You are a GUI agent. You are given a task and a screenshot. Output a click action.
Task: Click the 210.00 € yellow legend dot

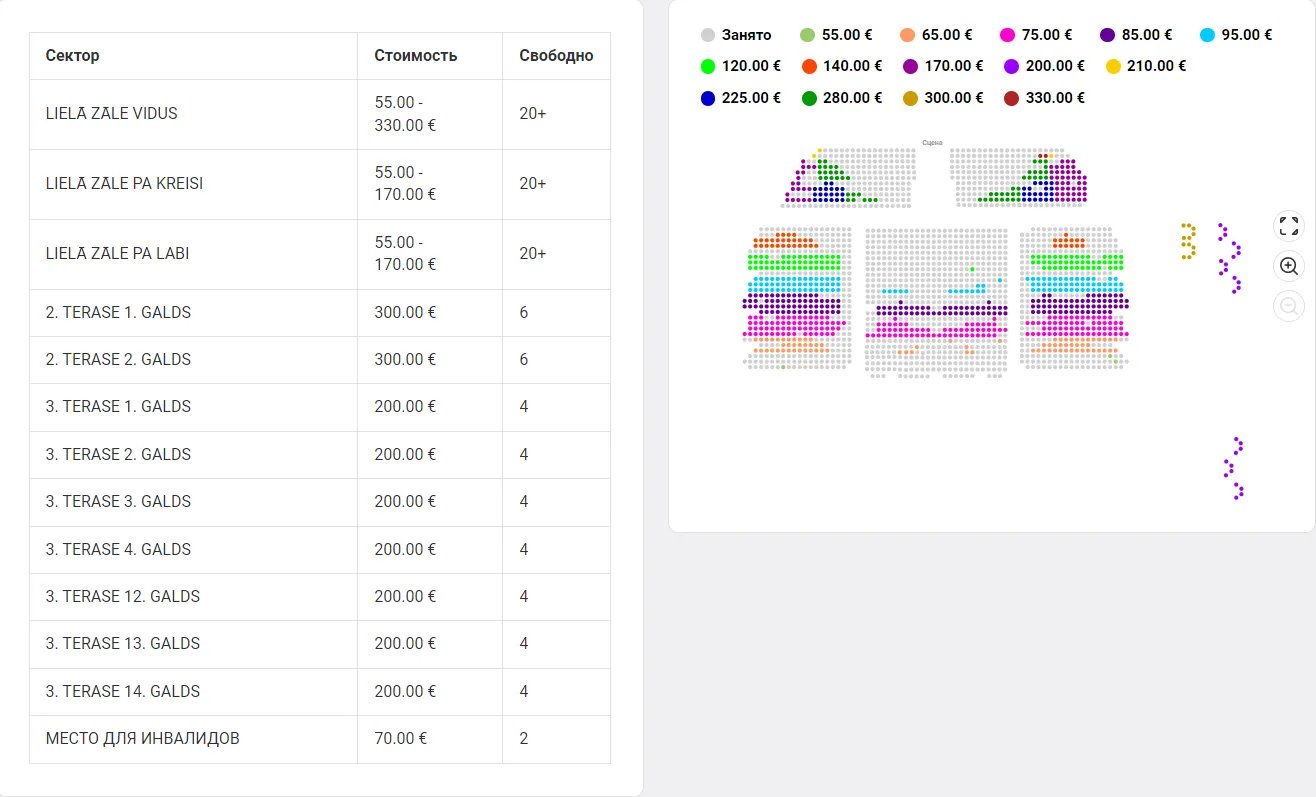1113,66
